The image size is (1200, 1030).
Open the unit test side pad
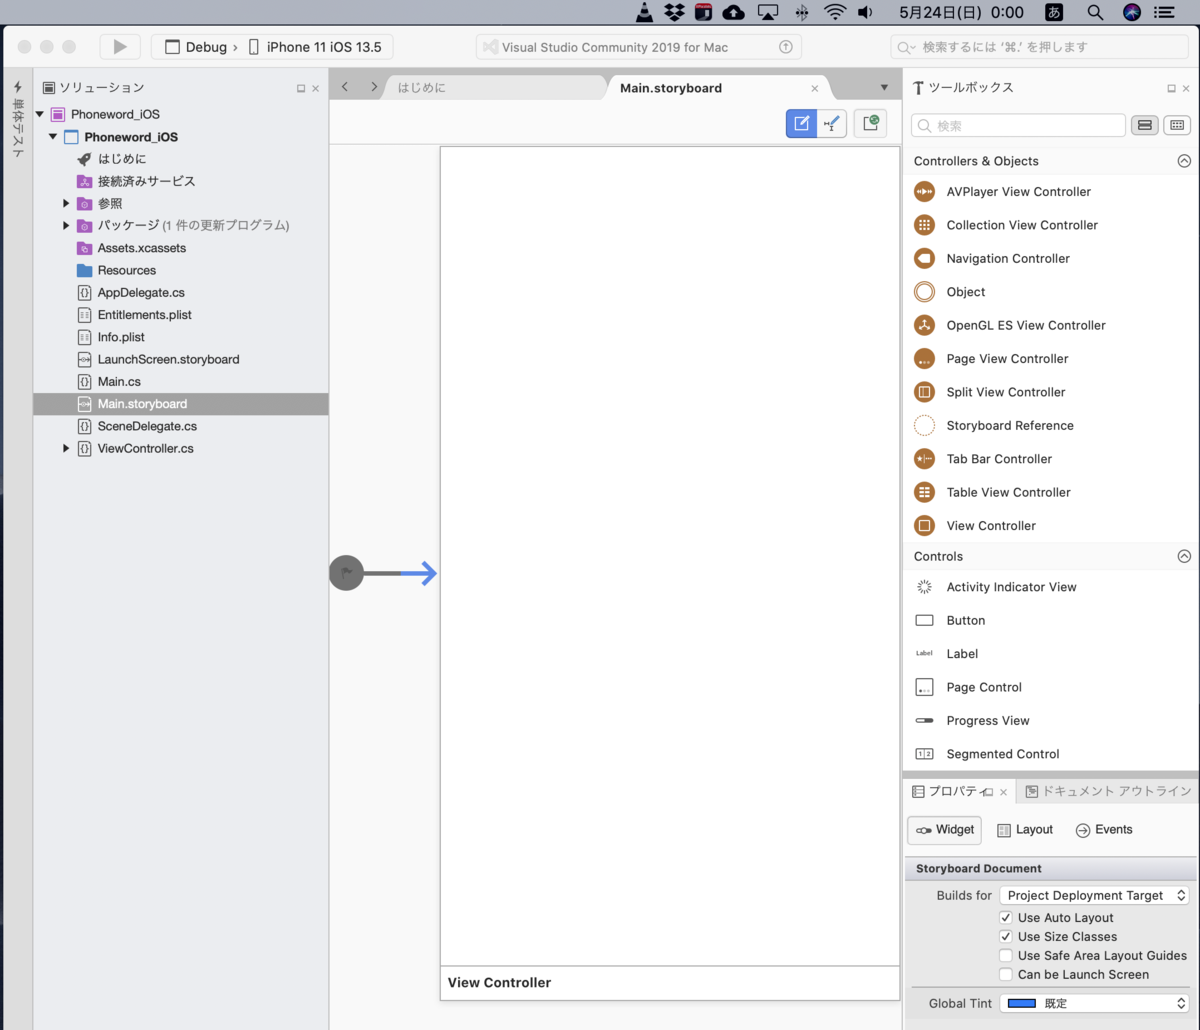[x=17, y=118]
